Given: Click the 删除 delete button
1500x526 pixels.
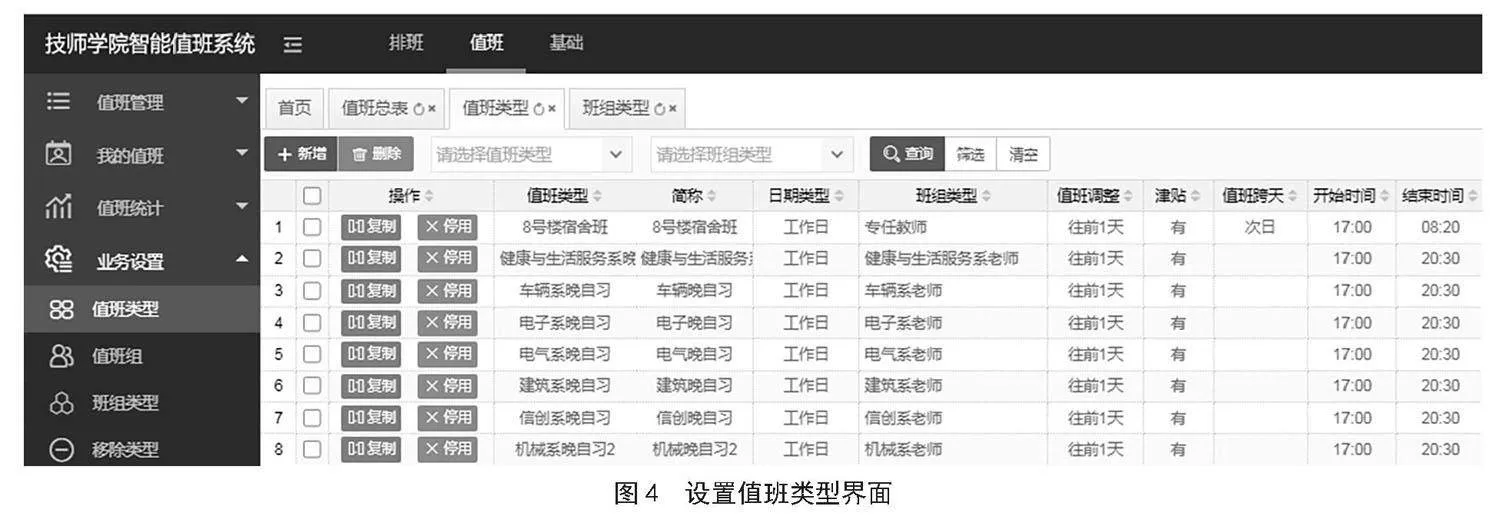Looking at the screenshot, I should 376,154.
